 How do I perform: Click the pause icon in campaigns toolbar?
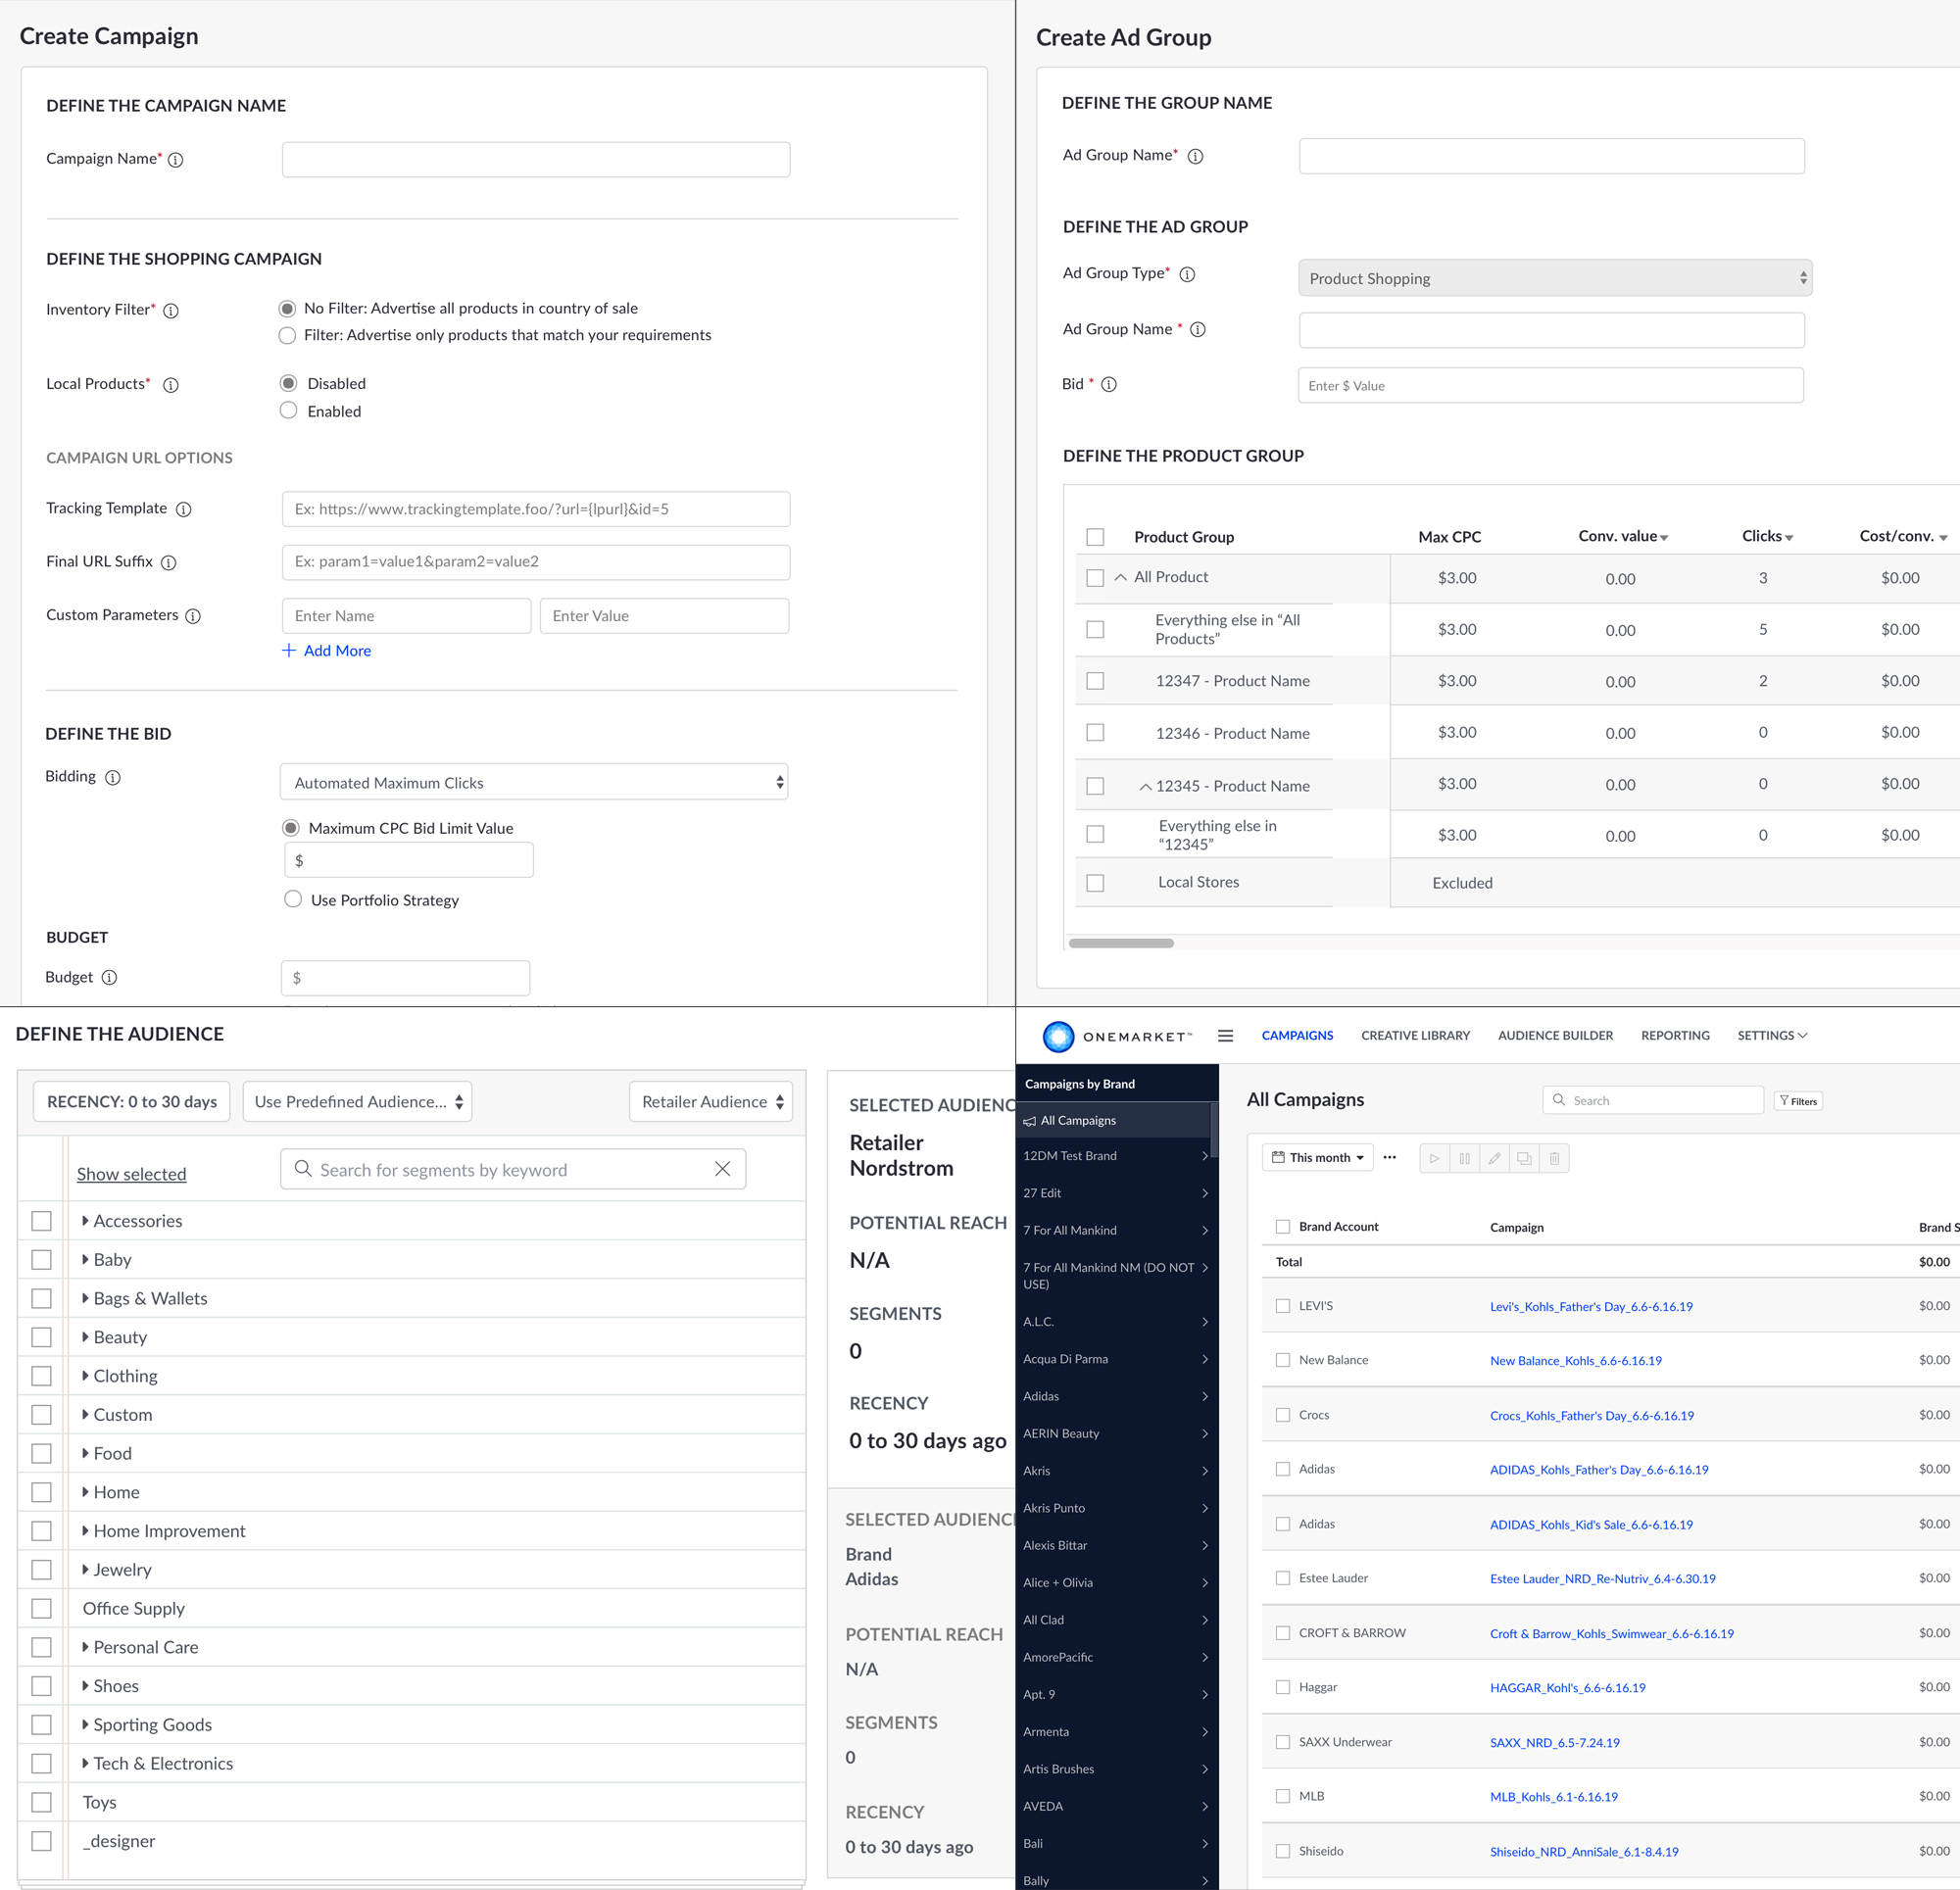1464,1158
